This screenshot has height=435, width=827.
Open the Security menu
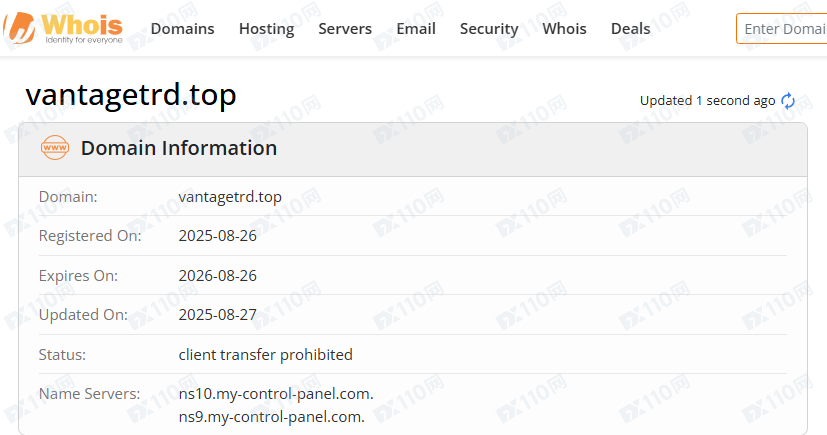pyautogui.click(x=489, y=29)
